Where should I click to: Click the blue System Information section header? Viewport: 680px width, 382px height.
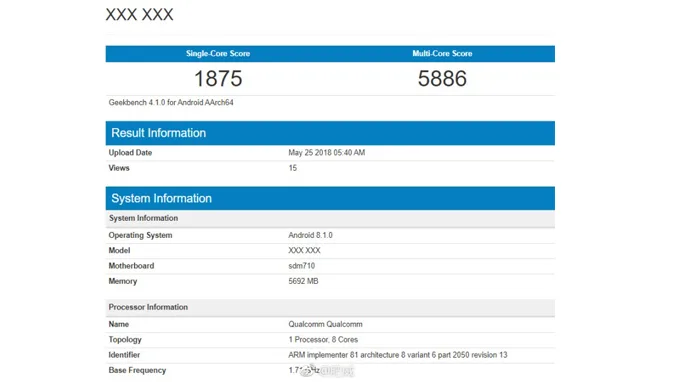(x=330, y=198)
